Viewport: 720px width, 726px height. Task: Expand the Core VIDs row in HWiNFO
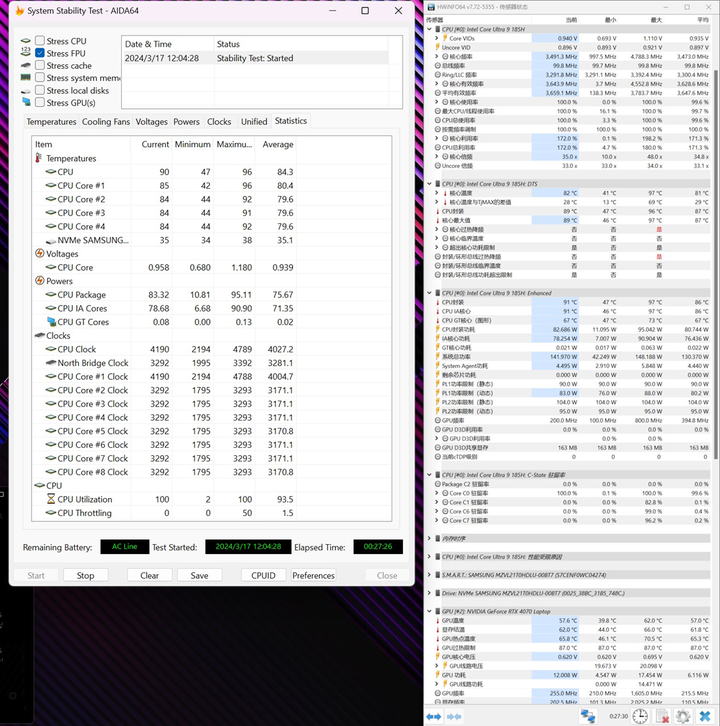pyautogui.click(x=437, y=38)
